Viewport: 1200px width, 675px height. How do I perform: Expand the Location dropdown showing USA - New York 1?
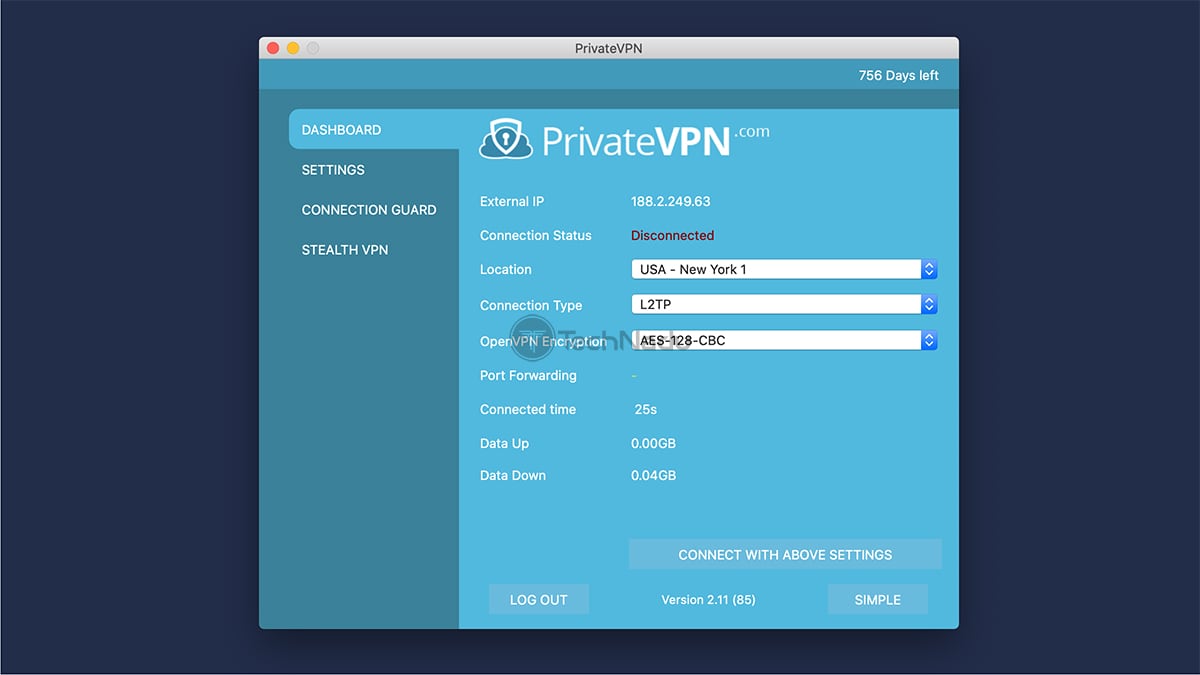click(784, 269)
